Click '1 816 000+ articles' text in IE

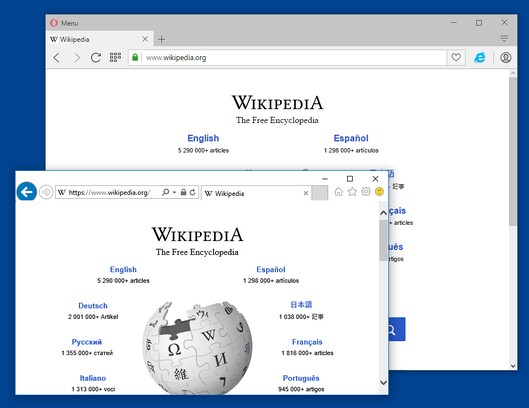pos(307,353)
